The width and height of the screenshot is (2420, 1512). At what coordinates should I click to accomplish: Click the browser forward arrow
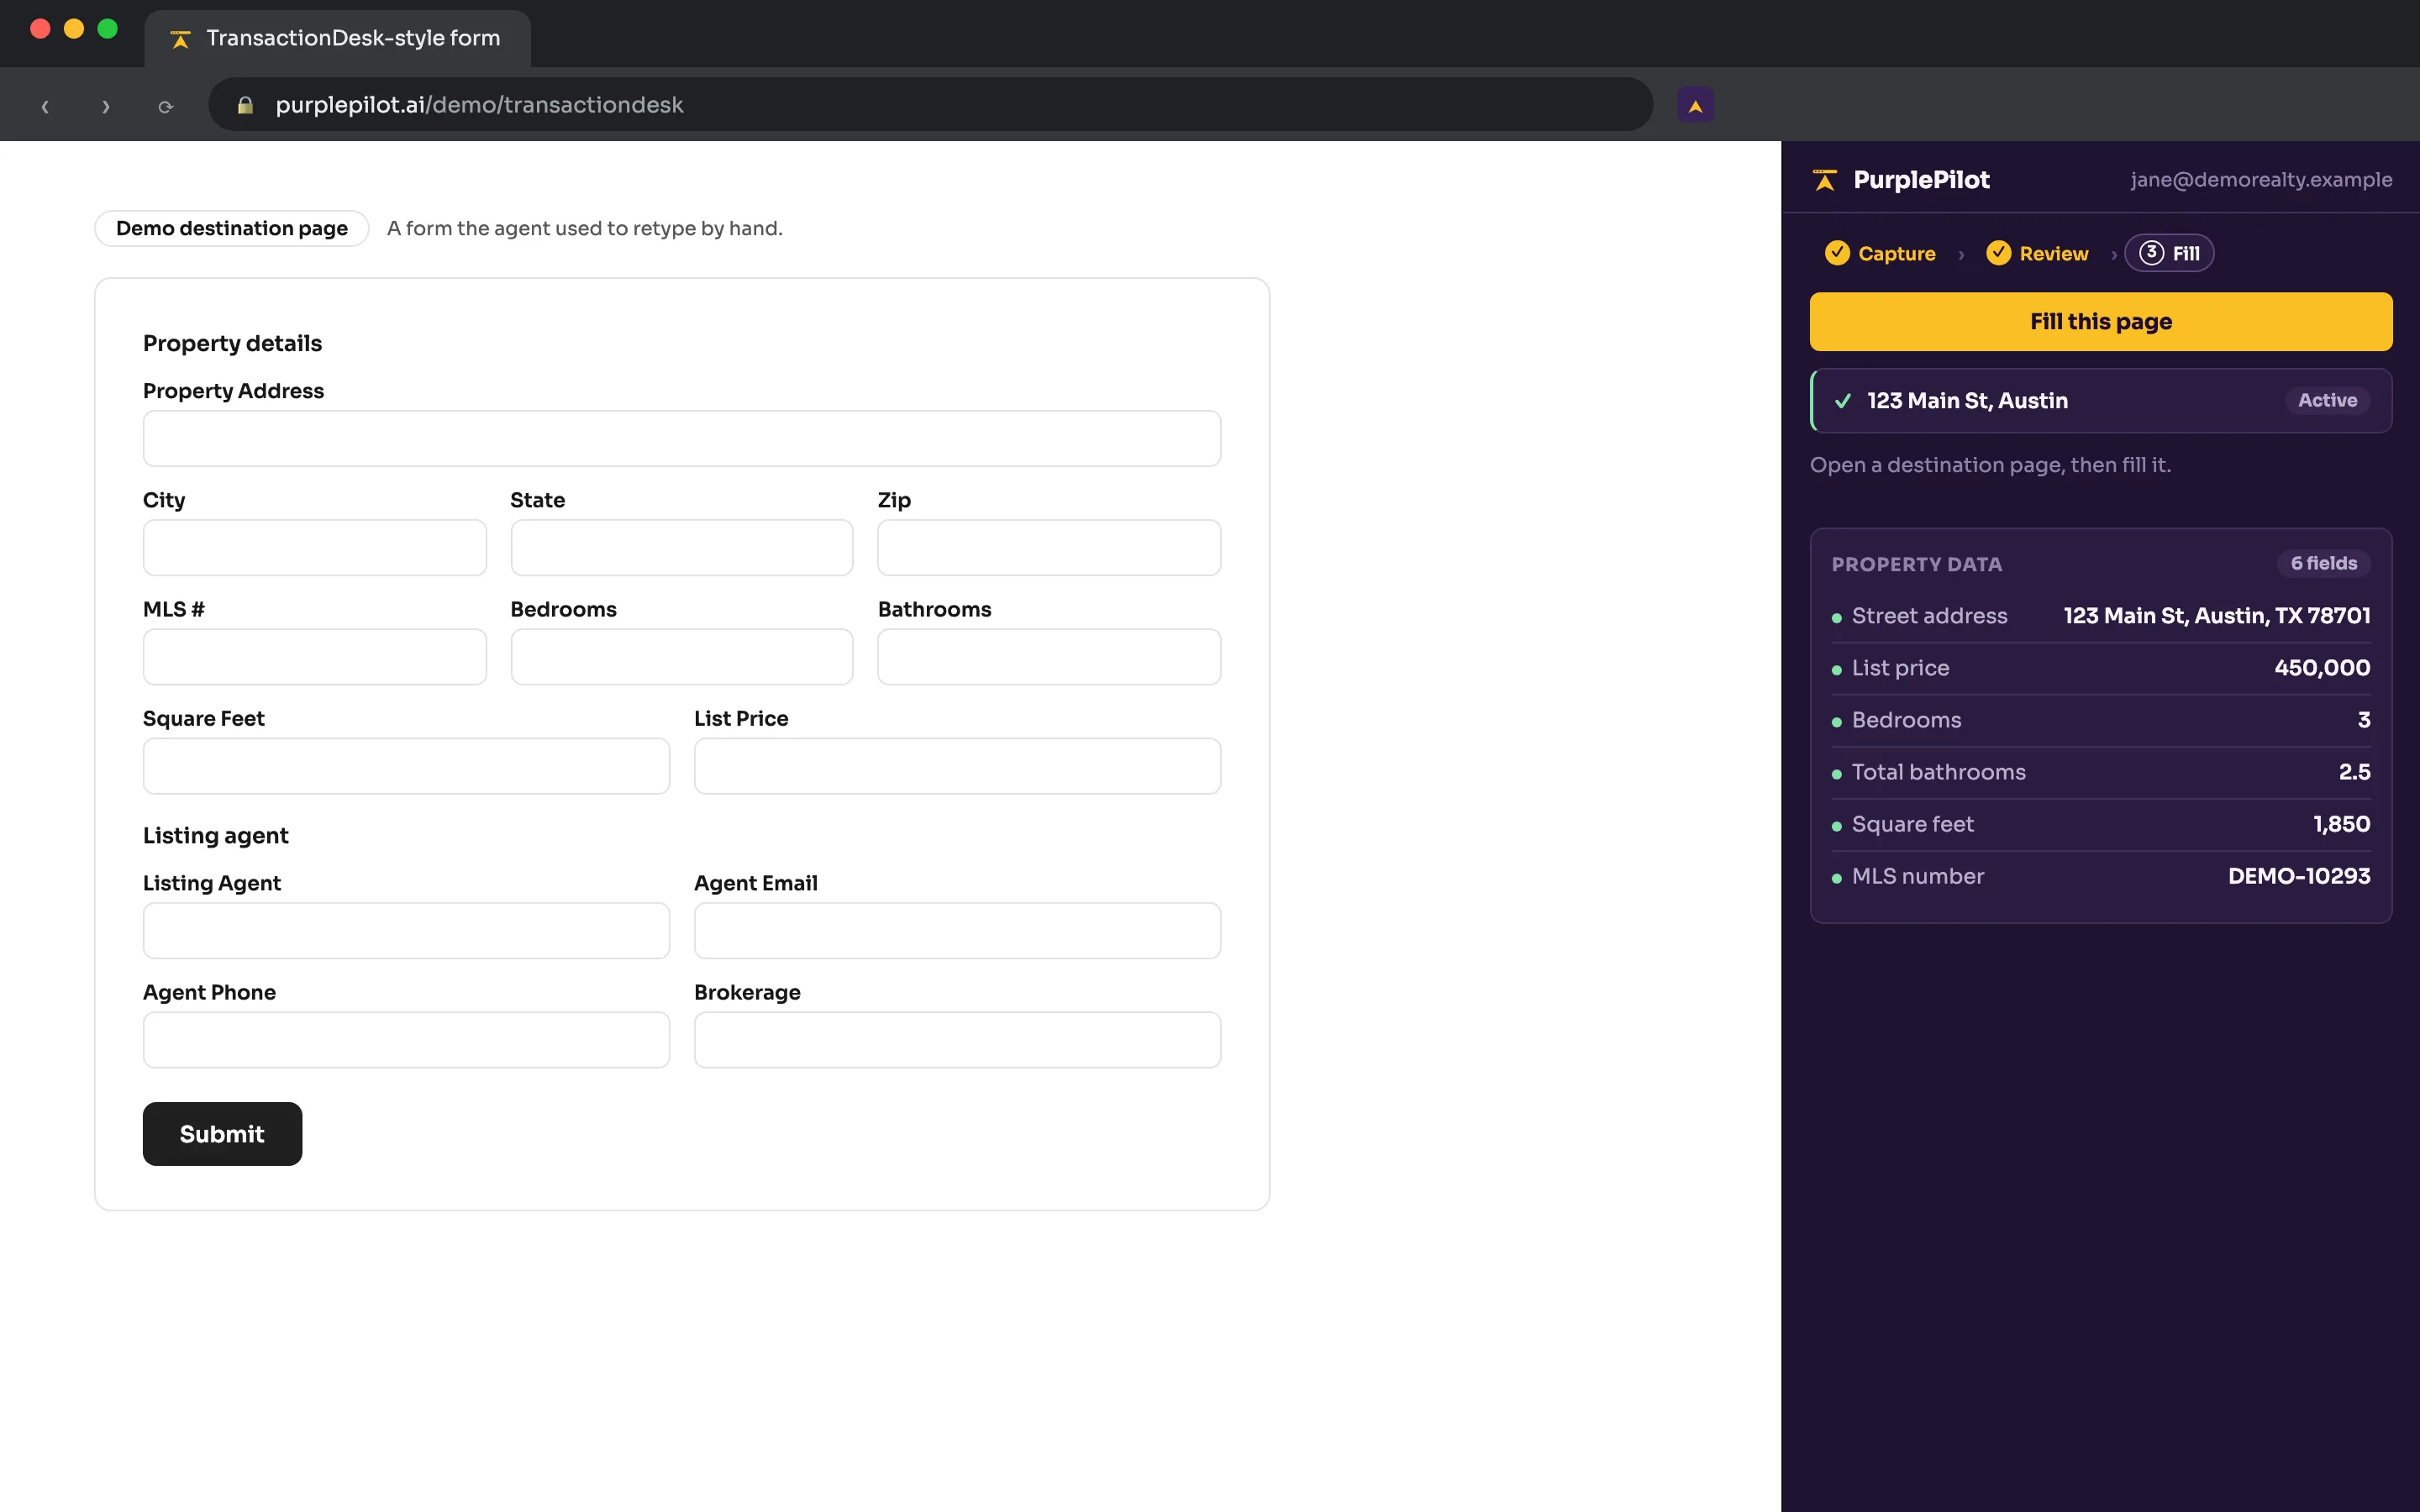point(106,105)
